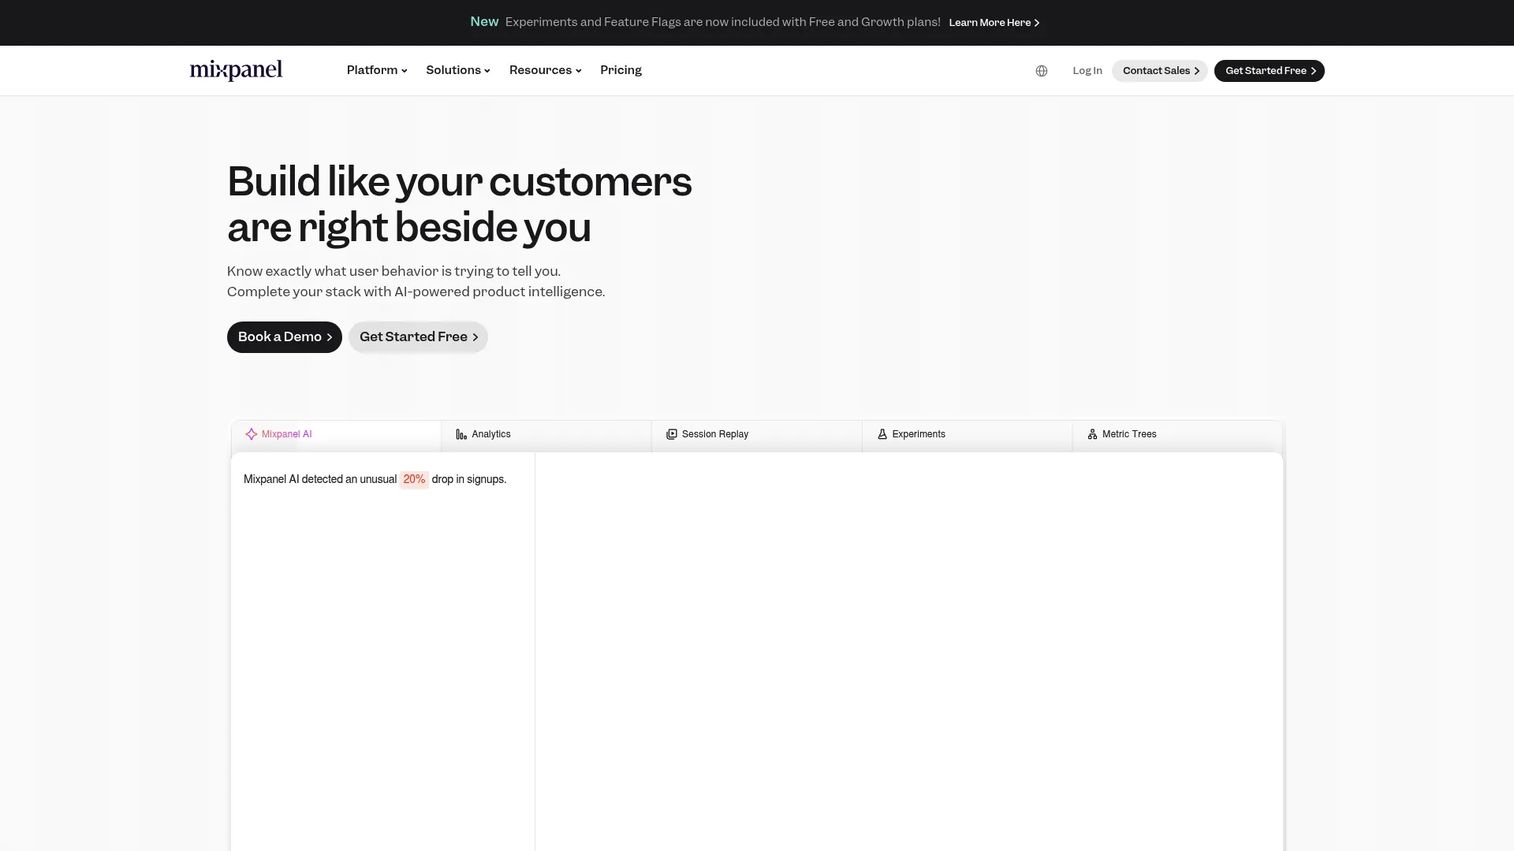
Task: Switch to the Metric Trees tab
Action: pyautogui.click(x=1178, y=435)
